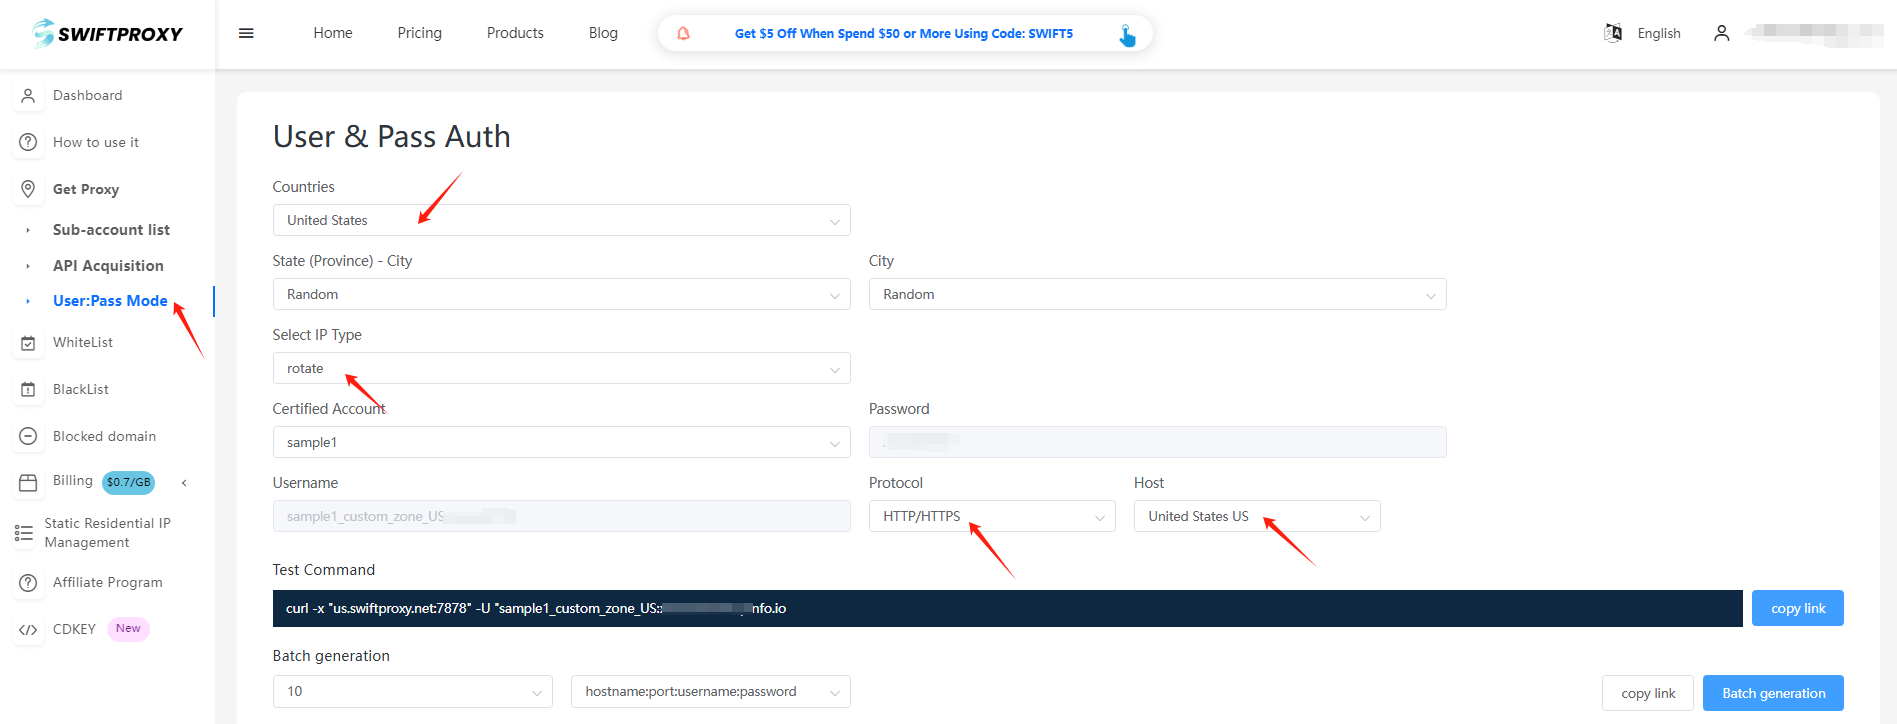Screen dimensions: 1897x724
Task: Click the New badge beside CDKEY
Action: point(128,629)
